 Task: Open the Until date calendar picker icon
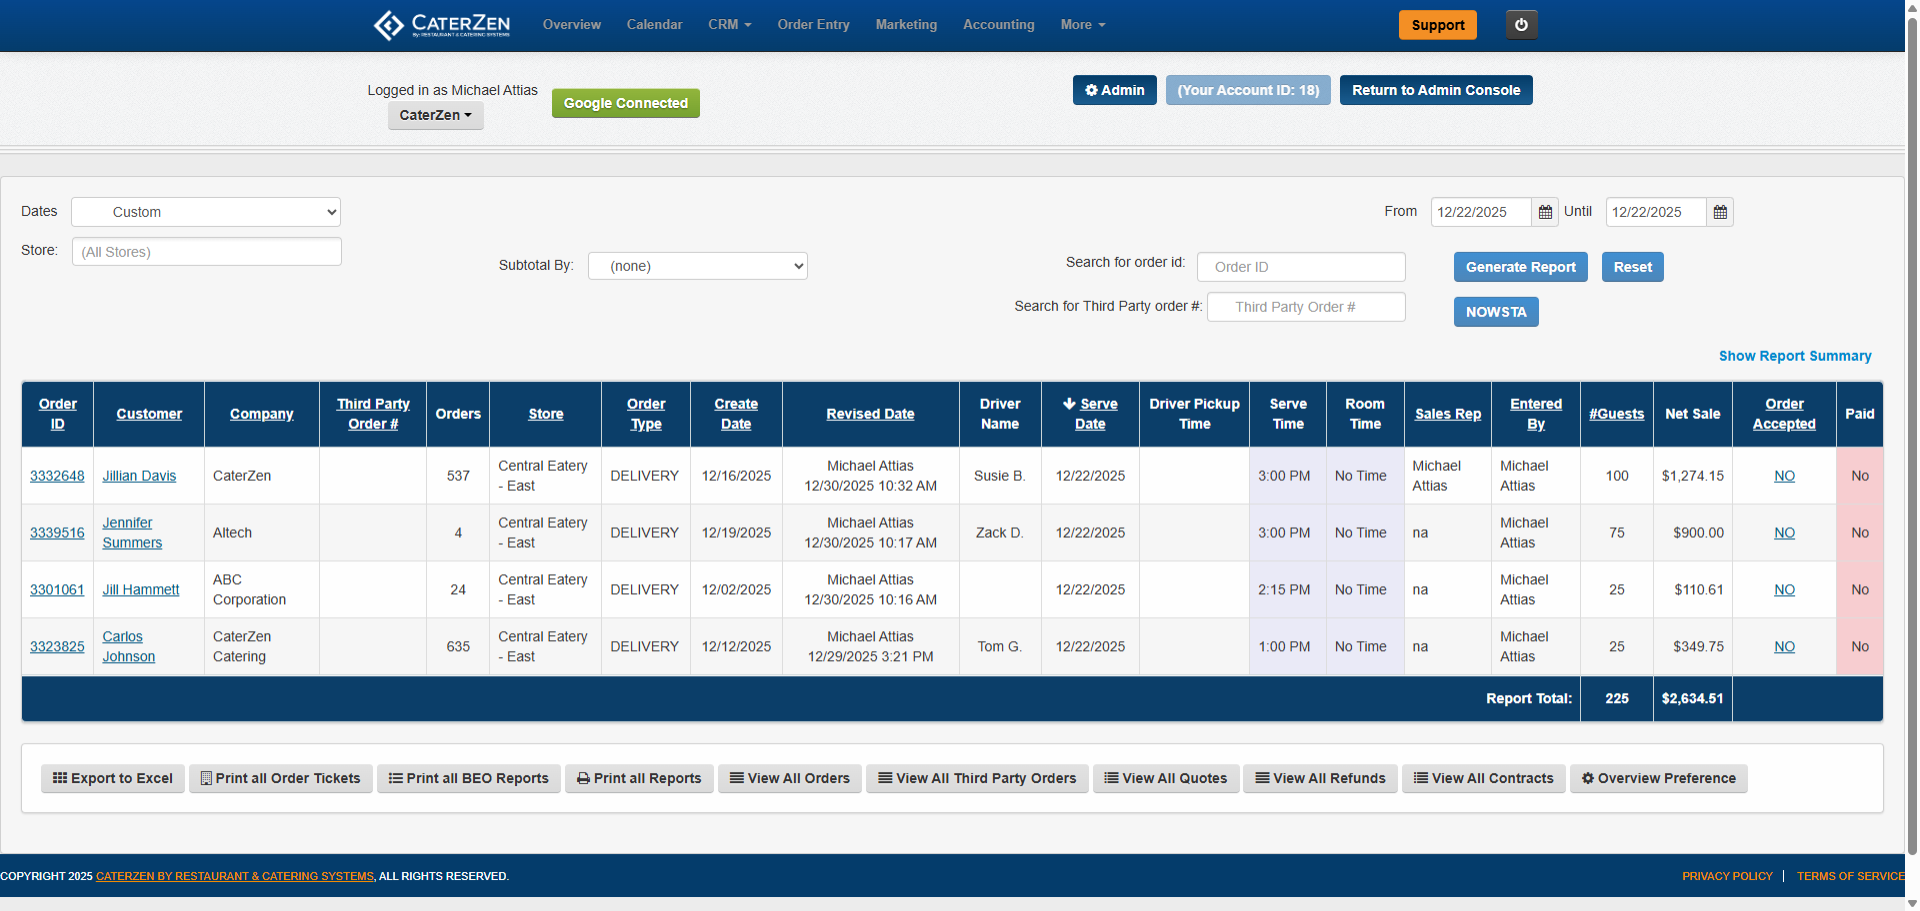(1720, 212)
